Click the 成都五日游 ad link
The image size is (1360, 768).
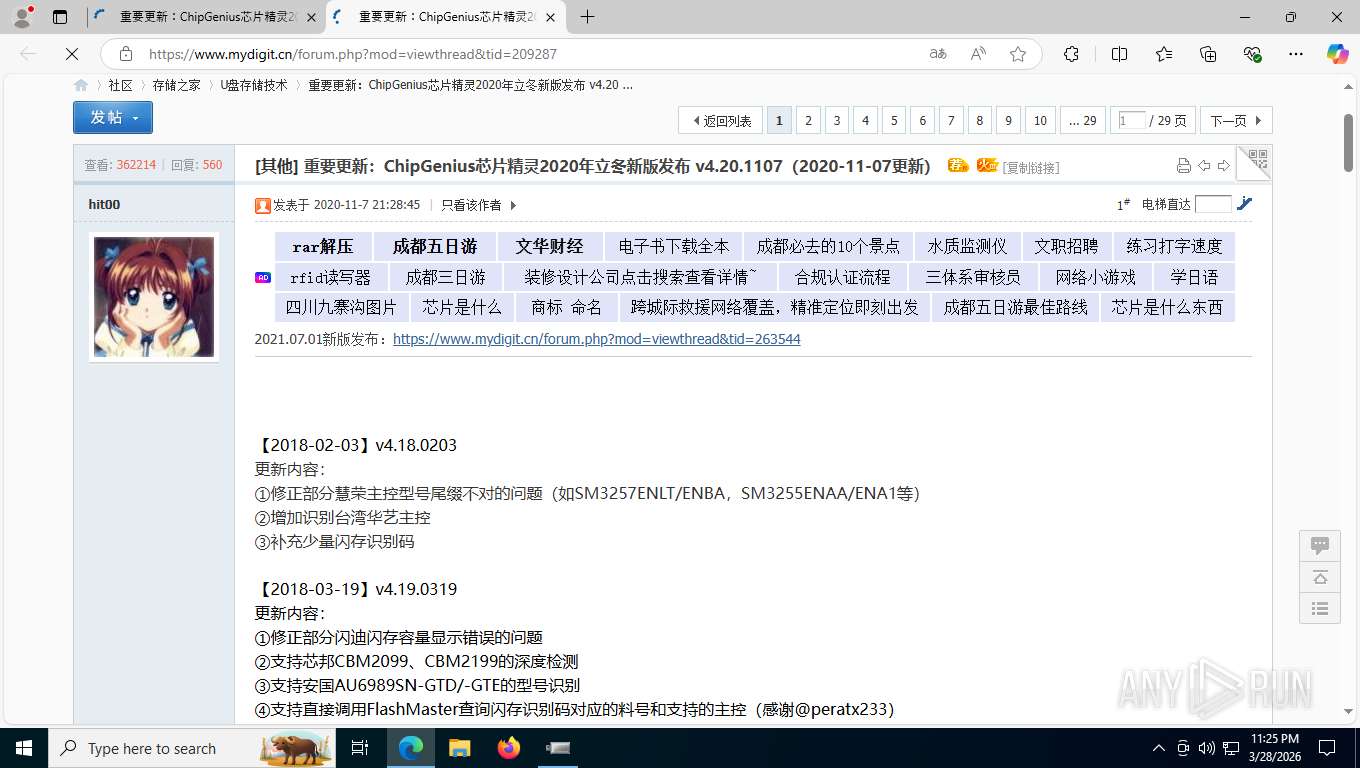(435, 246)
